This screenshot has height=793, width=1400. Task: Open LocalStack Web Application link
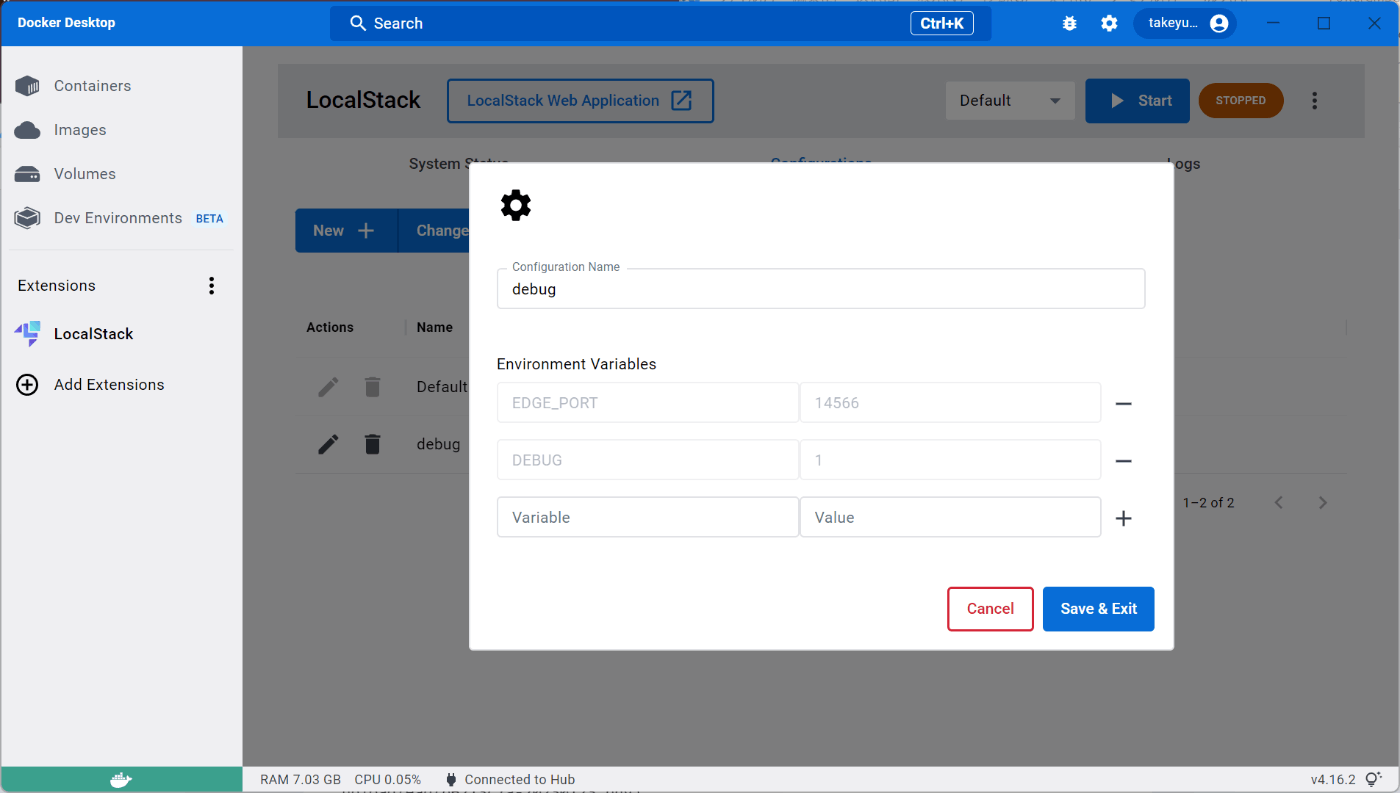coord(580,101)
